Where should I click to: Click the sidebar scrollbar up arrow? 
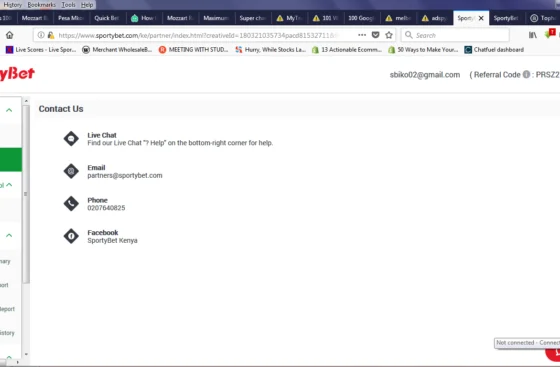pyautogui.click(x=26, y=101)
